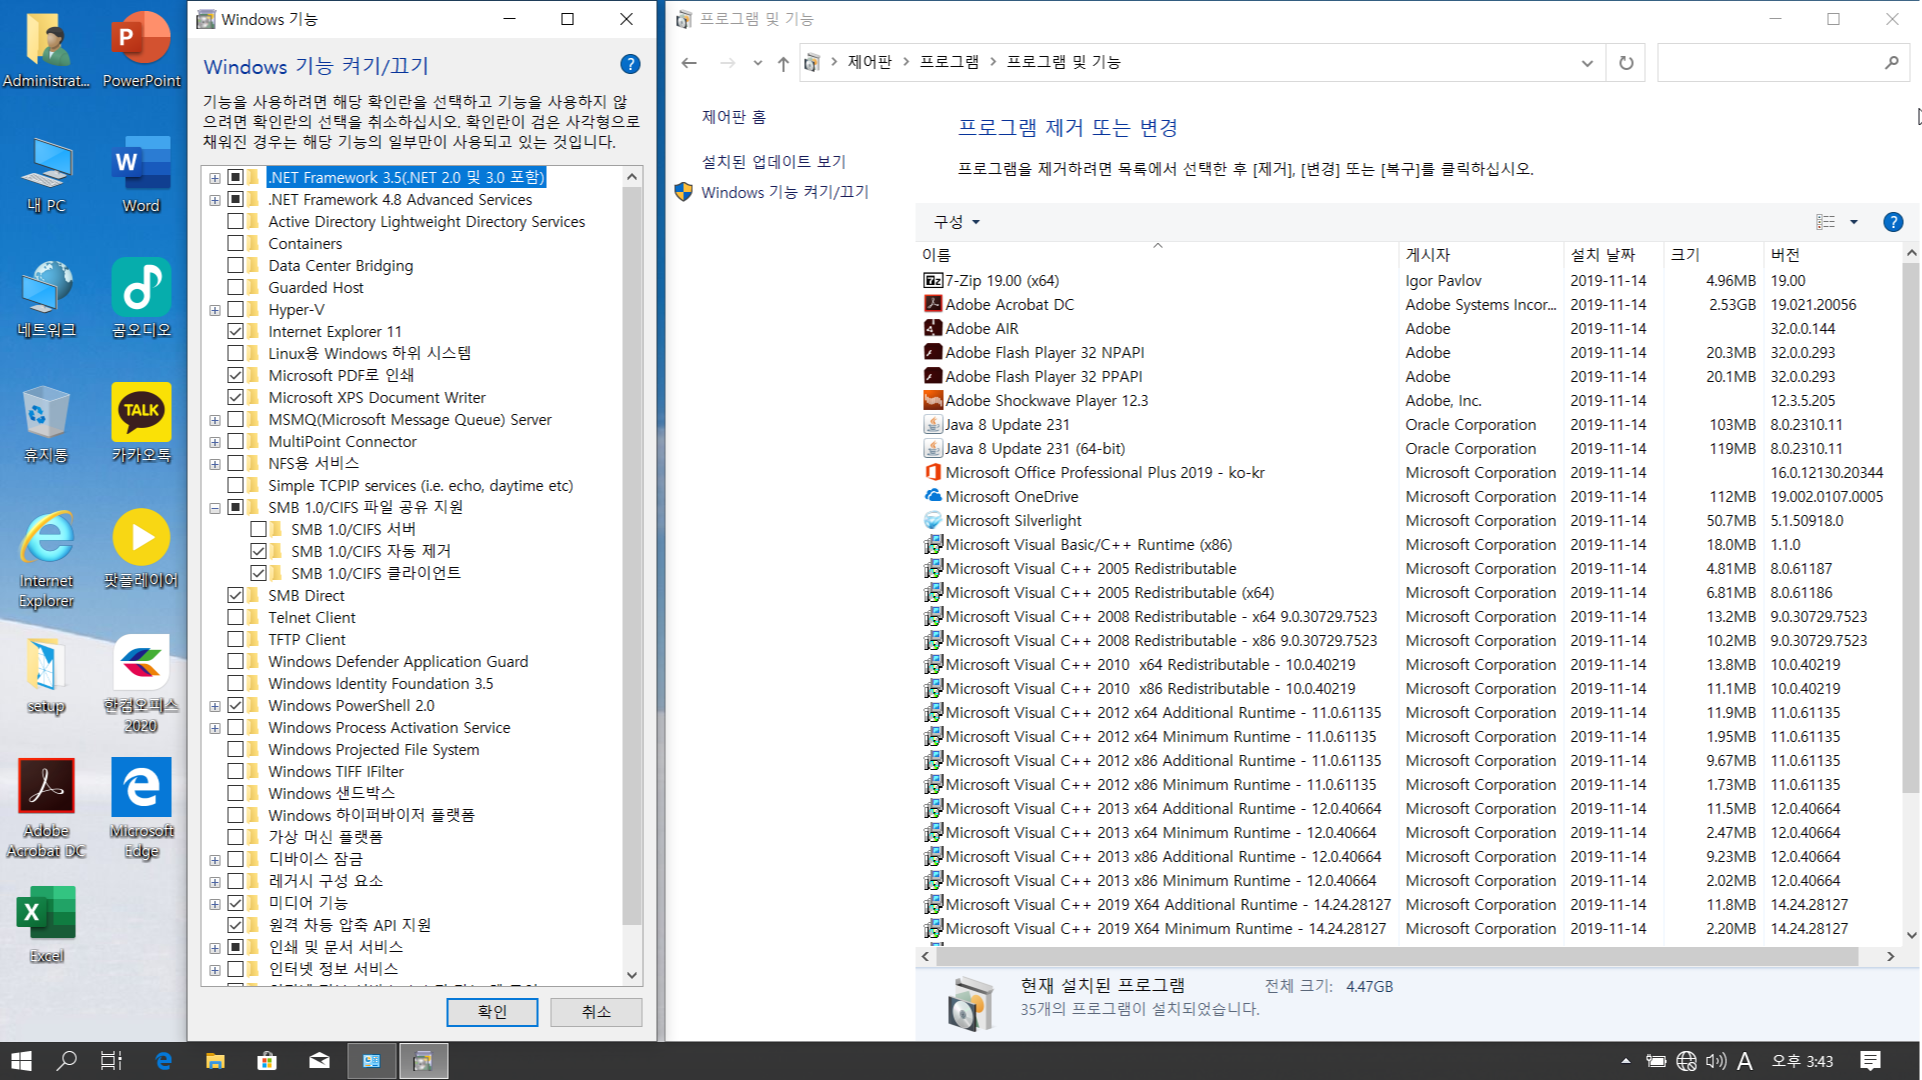This screenshot has width=1922, height=1080.
Task: Expand MSMQ Server tree node
Action: [x=215, y=420]
